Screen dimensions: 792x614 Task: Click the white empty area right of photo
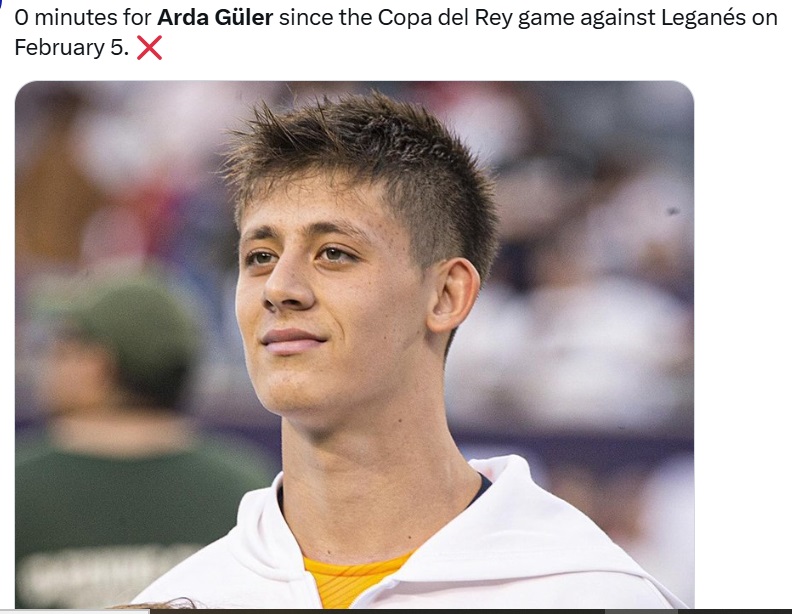(742, 343)
